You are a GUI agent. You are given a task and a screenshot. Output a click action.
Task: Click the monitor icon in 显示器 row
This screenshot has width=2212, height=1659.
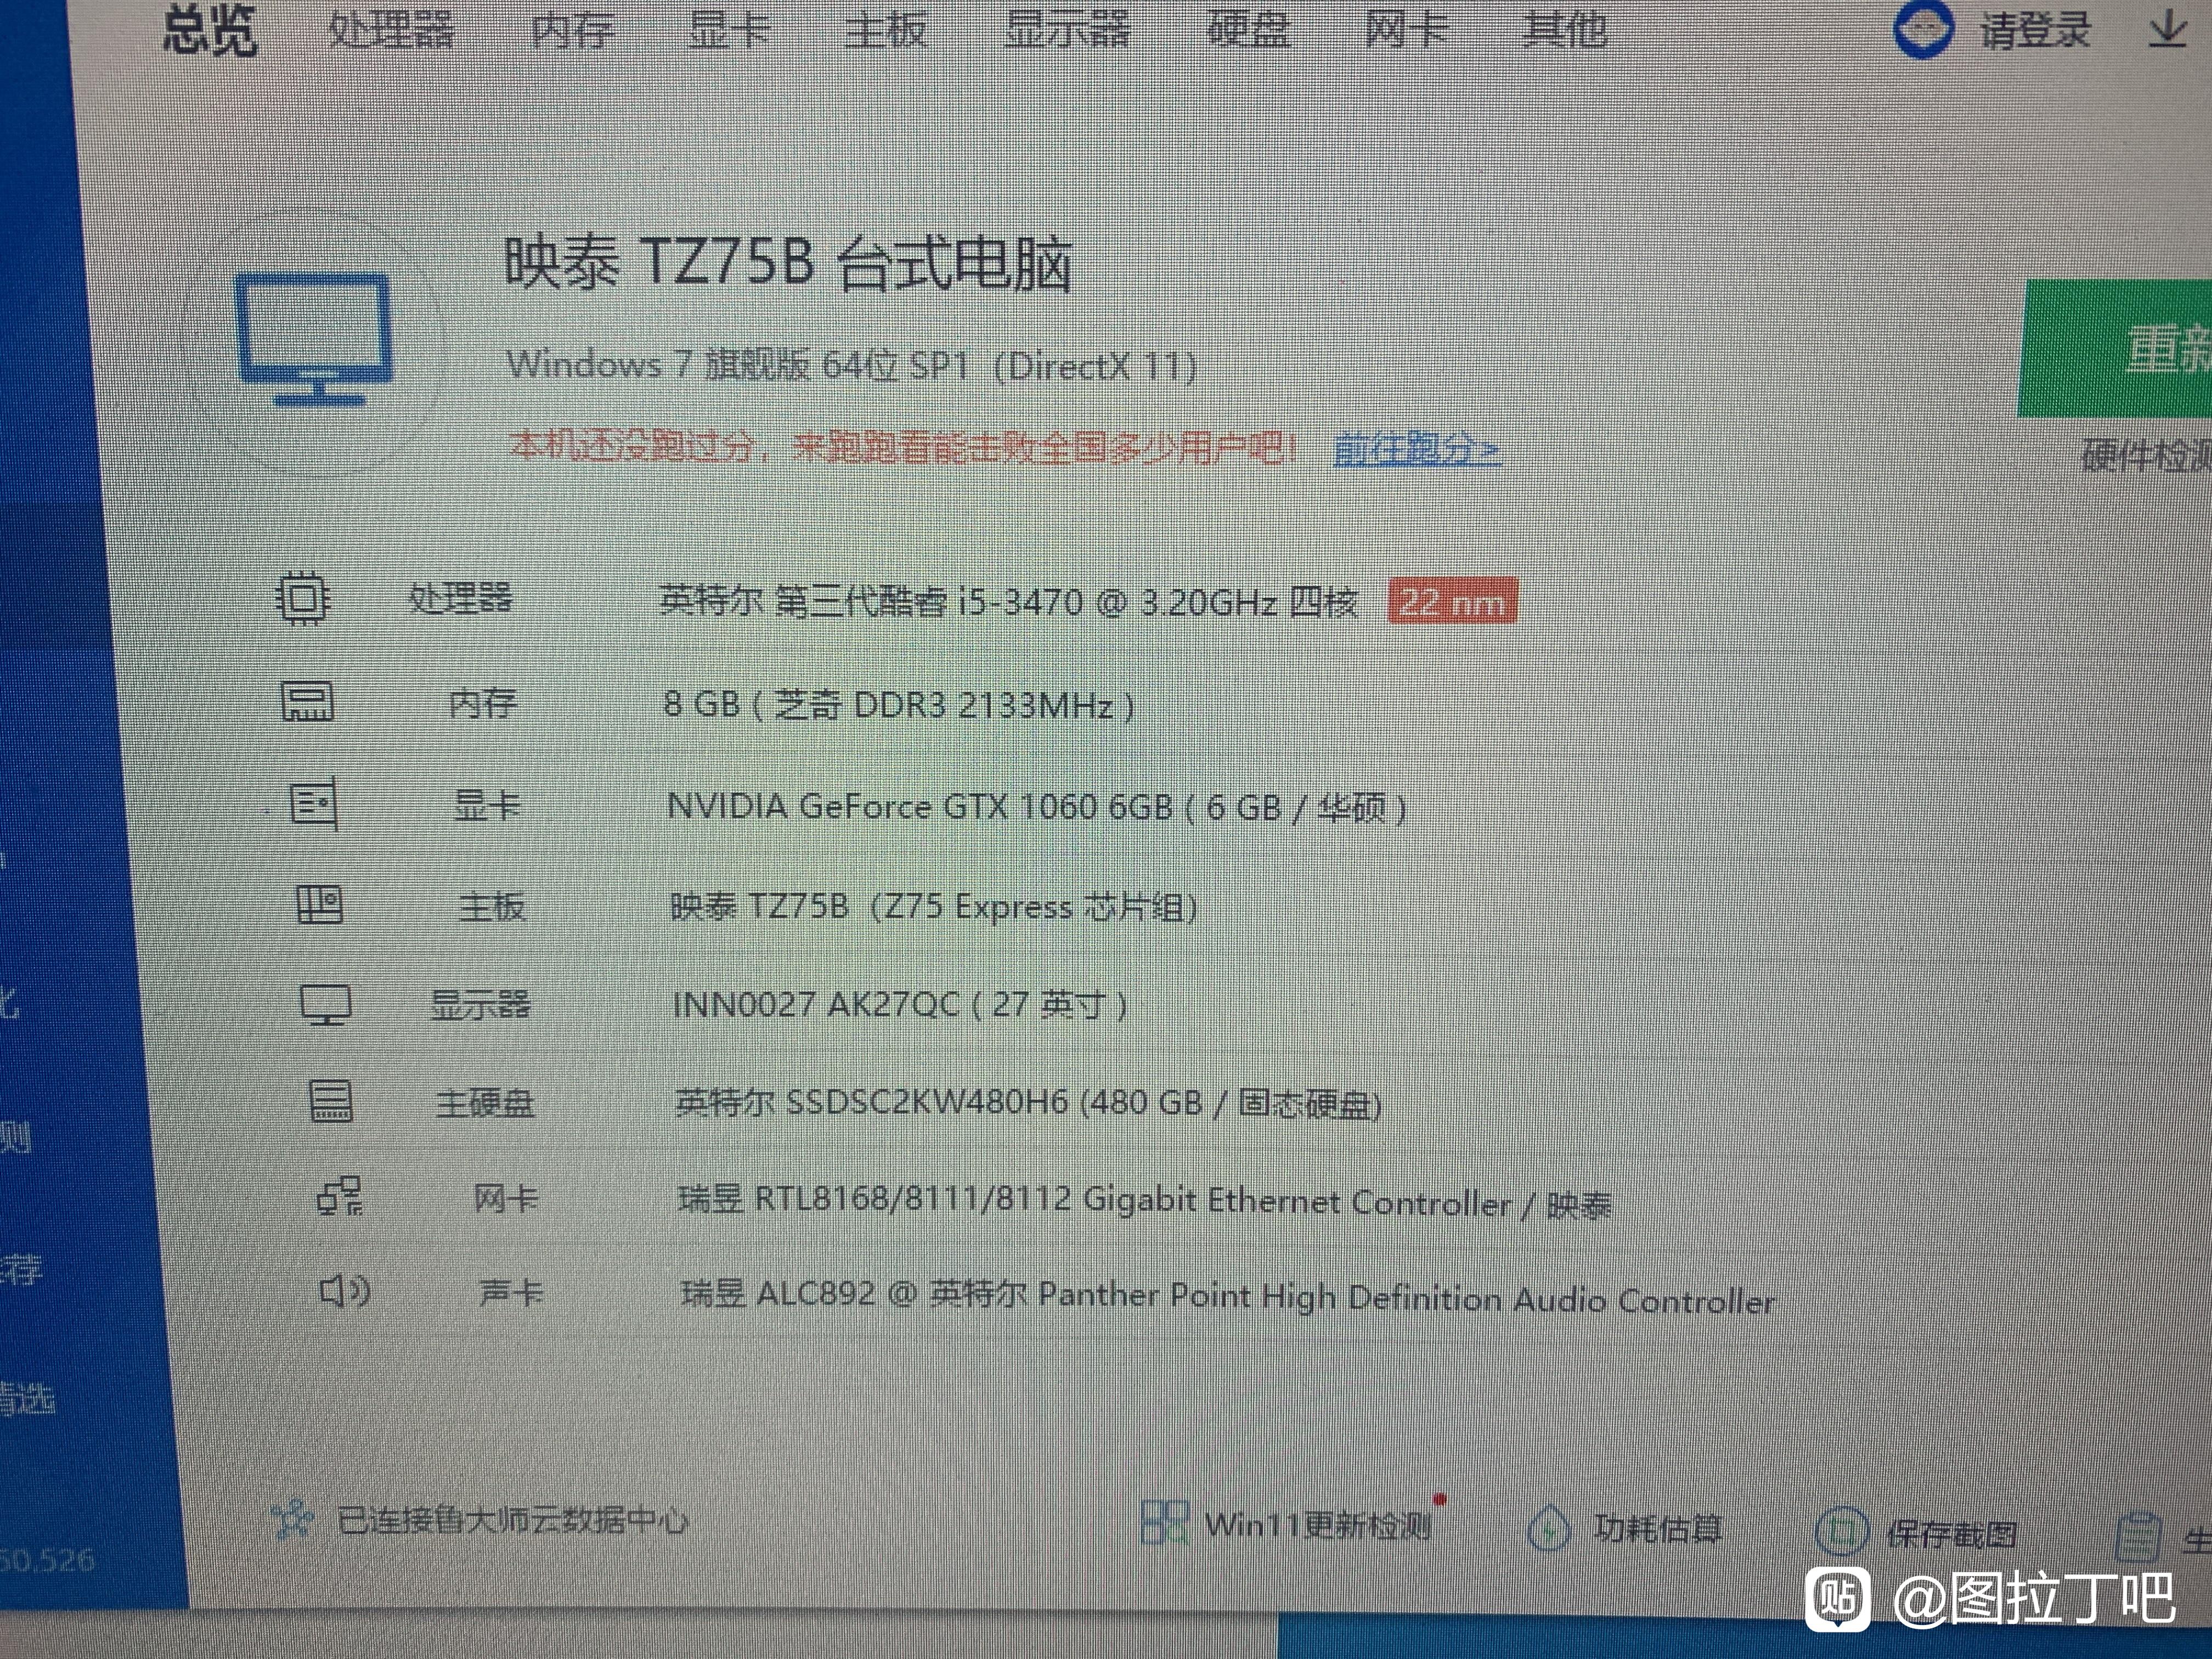click(326, 1005)
